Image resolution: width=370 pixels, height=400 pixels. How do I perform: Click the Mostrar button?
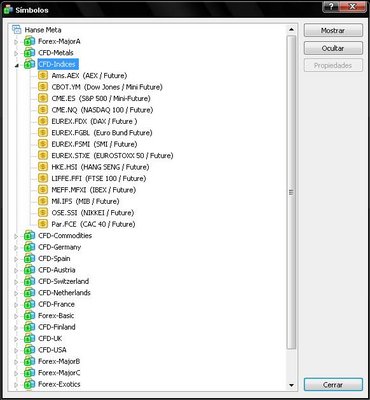click(x=333, y=30)
